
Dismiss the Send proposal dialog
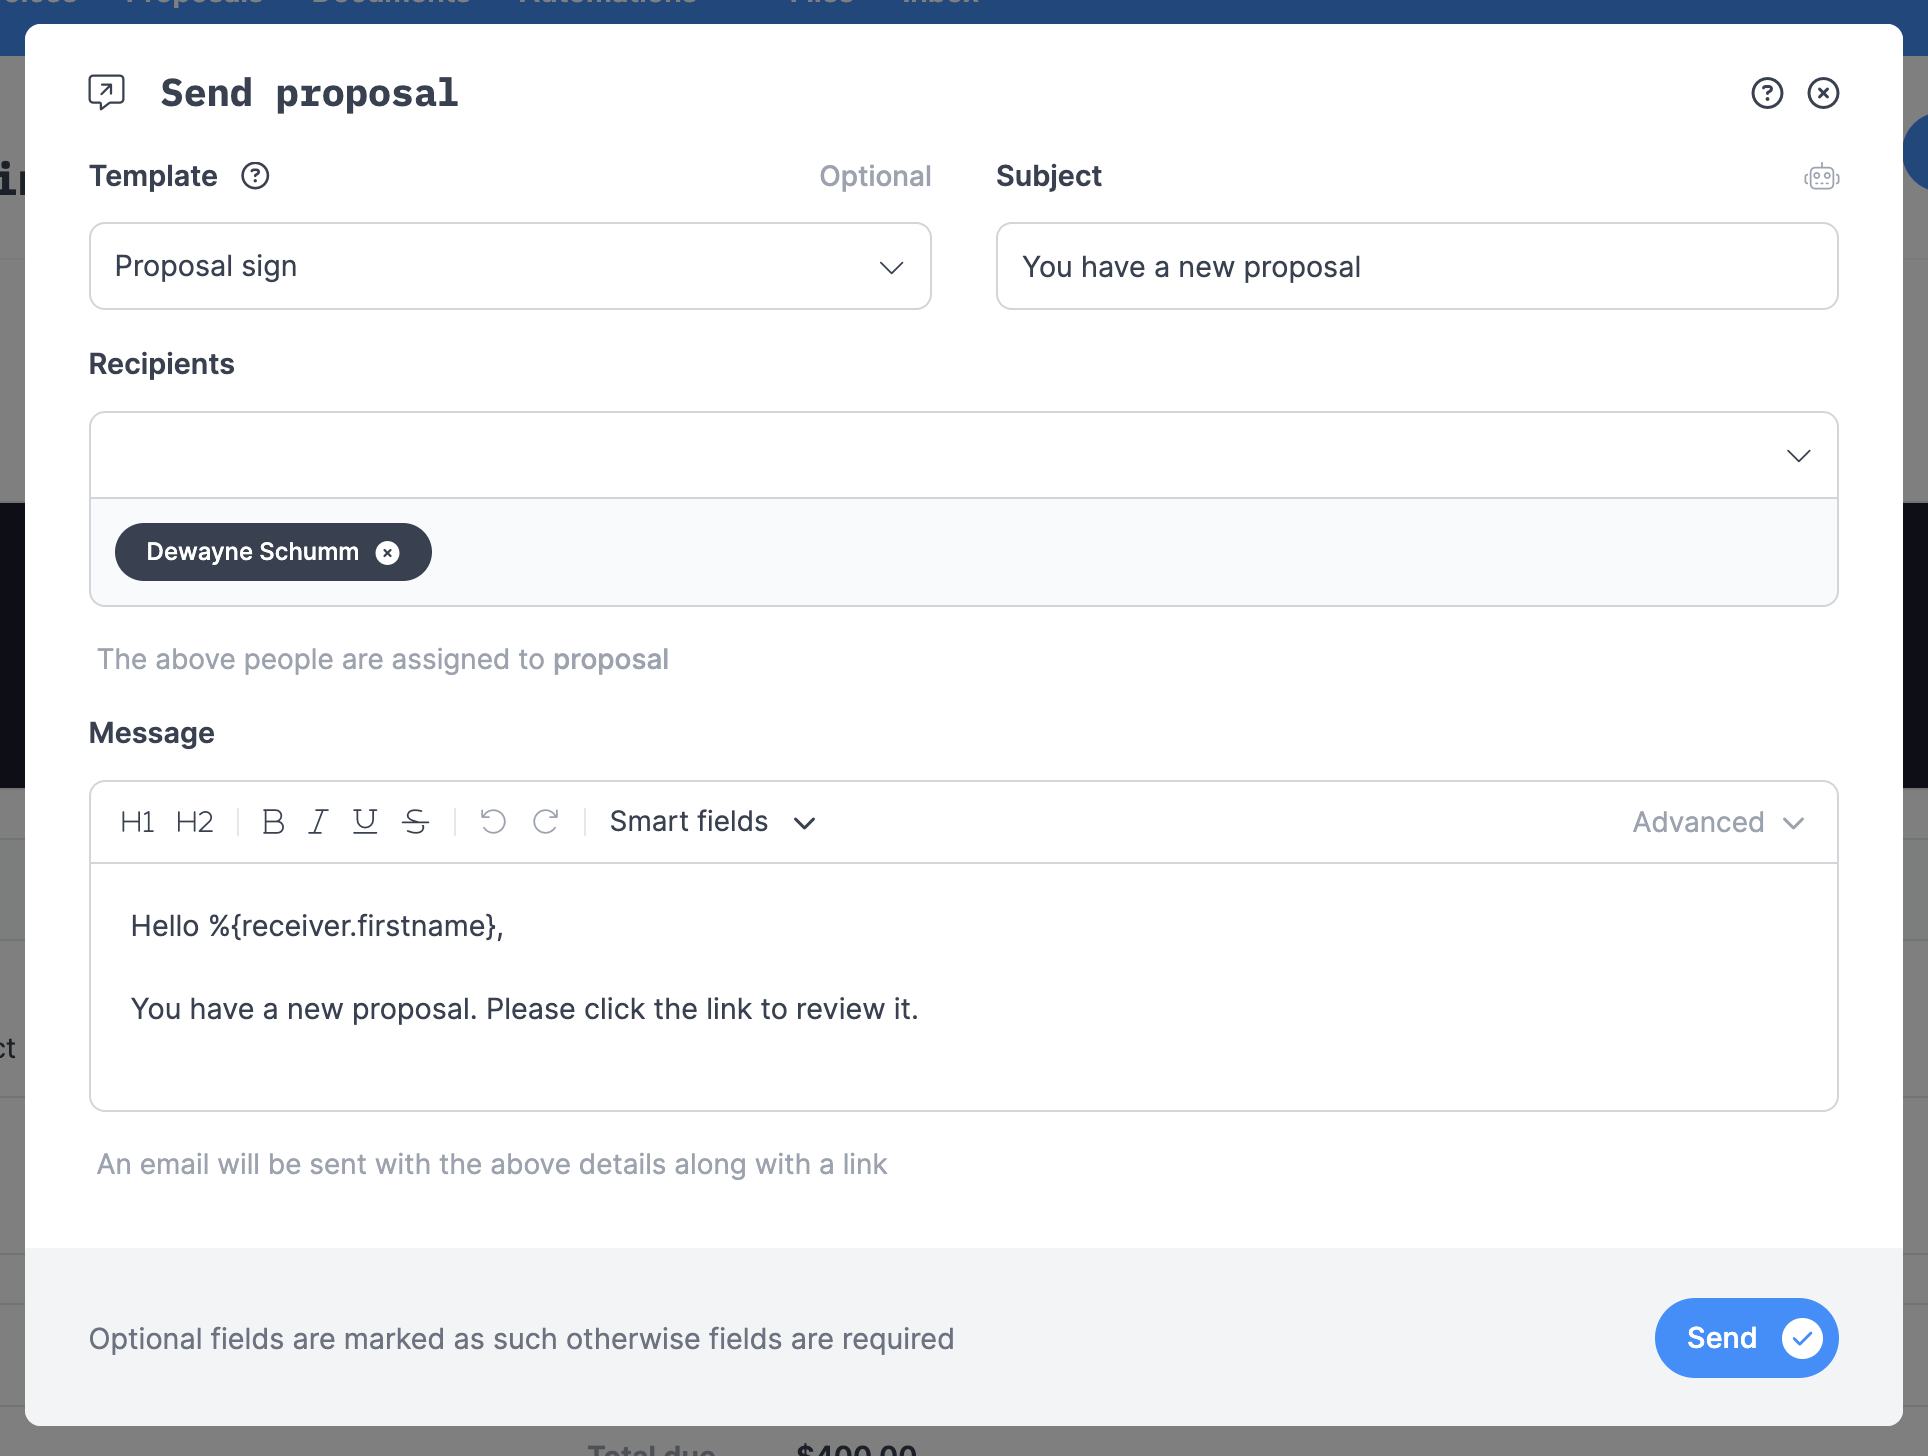tap(1822, 93)
